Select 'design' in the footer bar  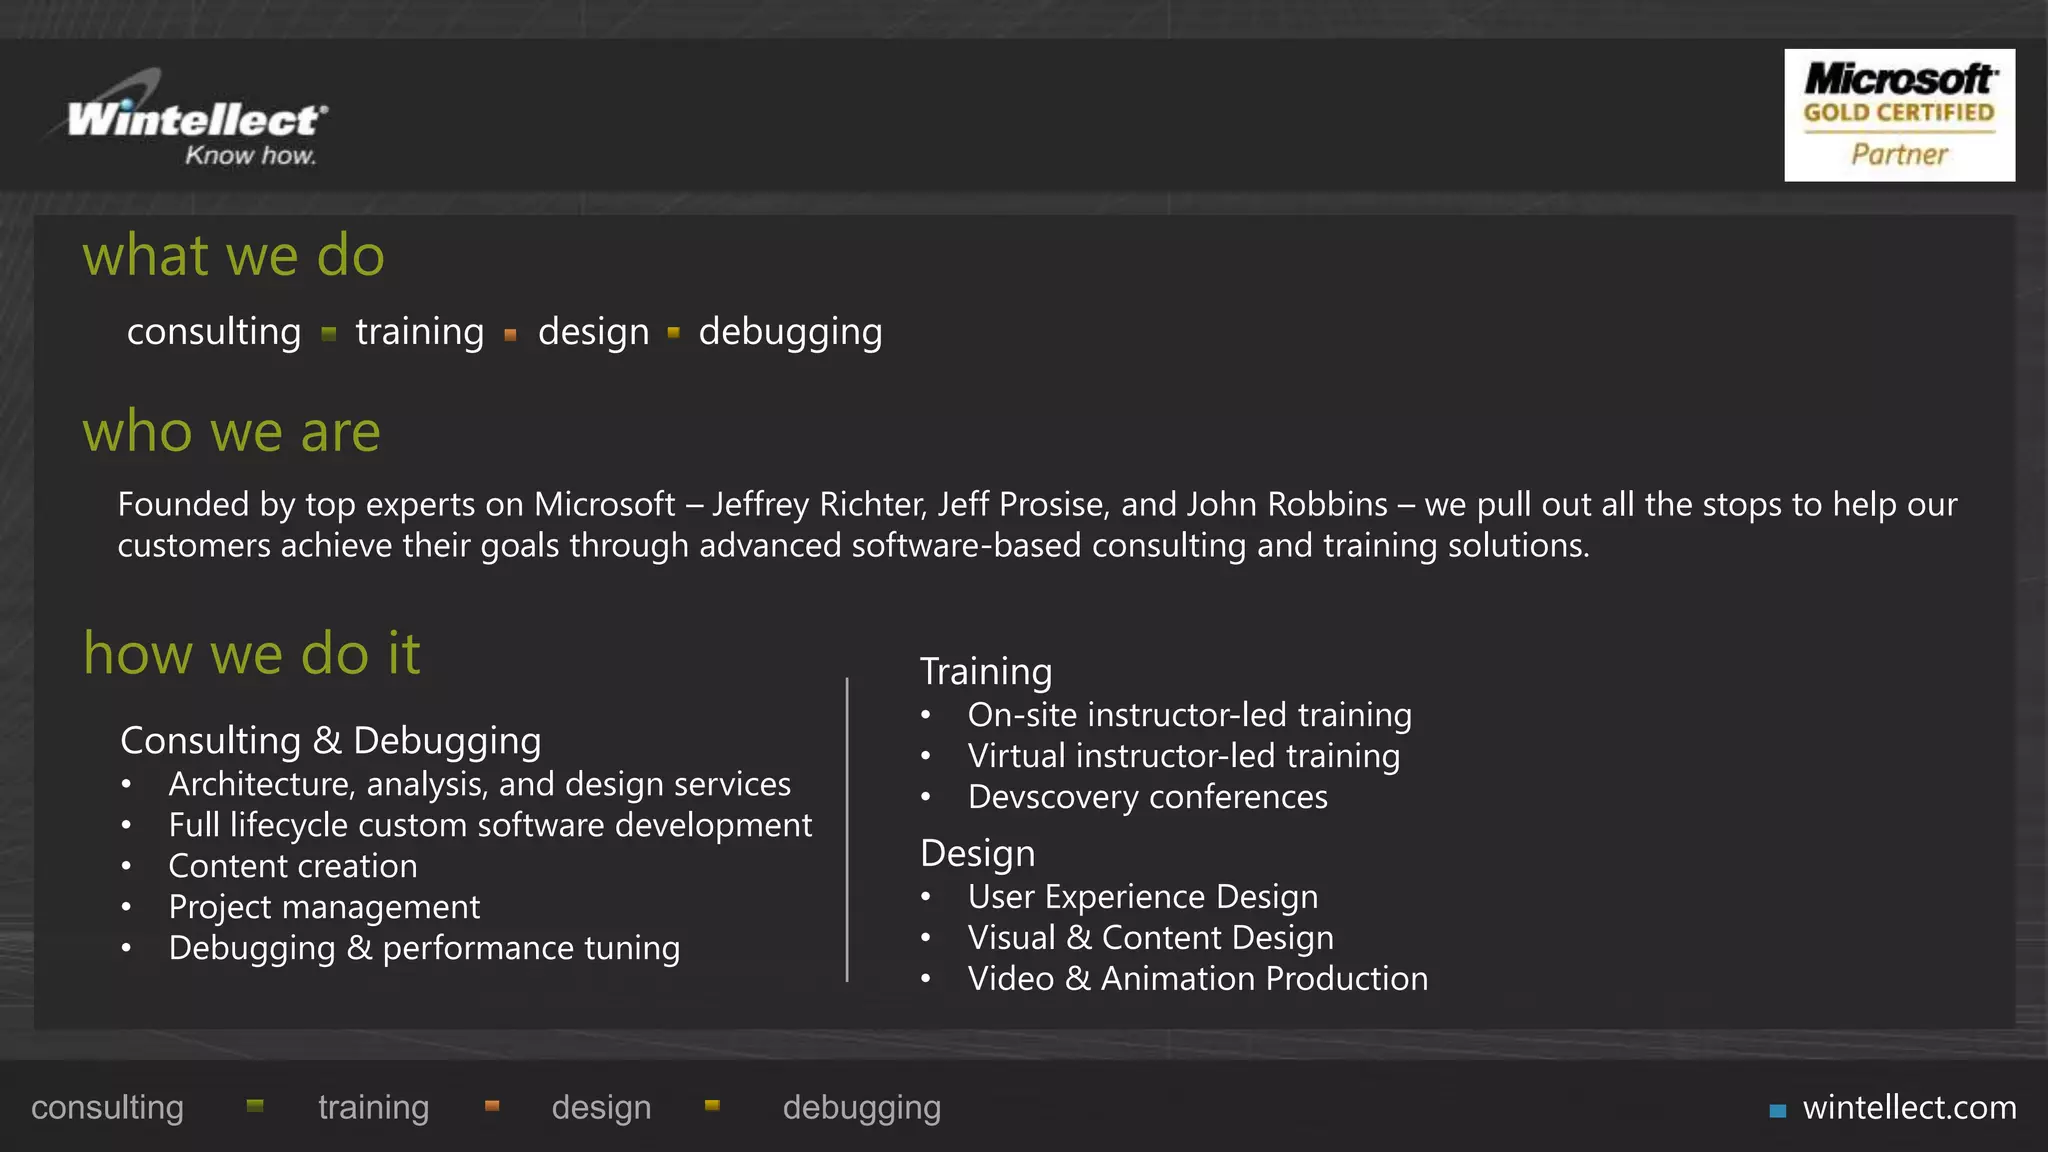(601, 1108)
